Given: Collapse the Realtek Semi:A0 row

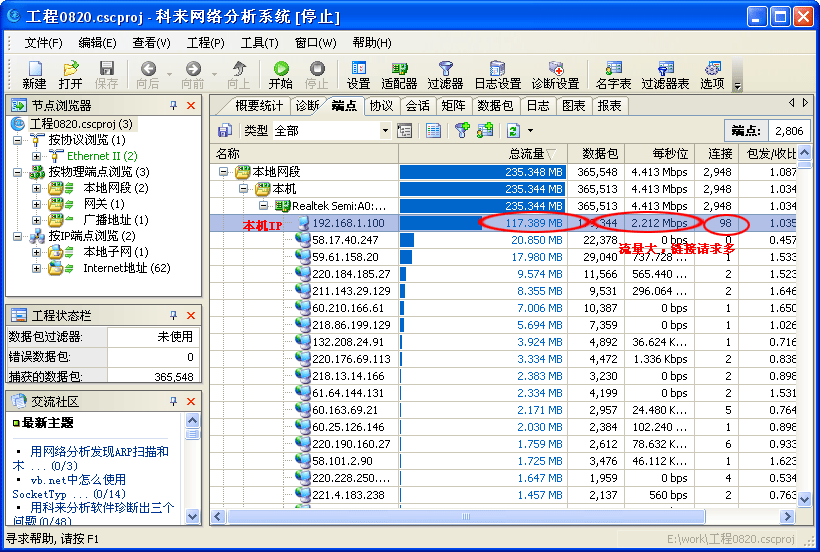Looking at the screenshot, I should pyautogui.click(x=263, y=205).
